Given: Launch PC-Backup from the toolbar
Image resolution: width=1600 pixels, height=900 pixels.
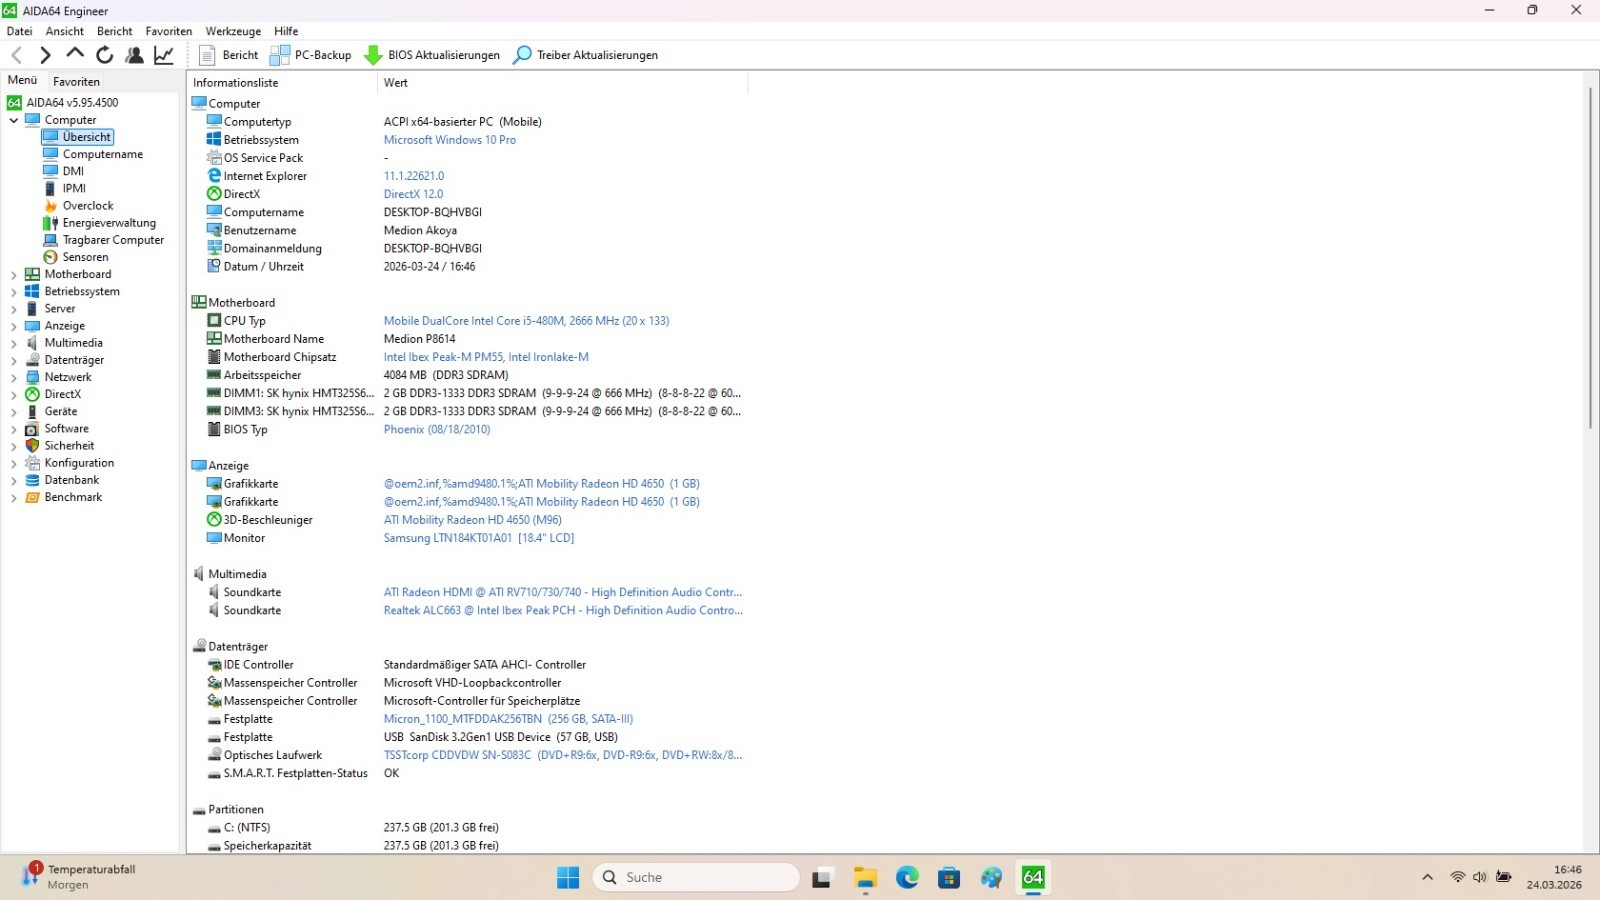Looking at the screenshot, I should point(311,55).
